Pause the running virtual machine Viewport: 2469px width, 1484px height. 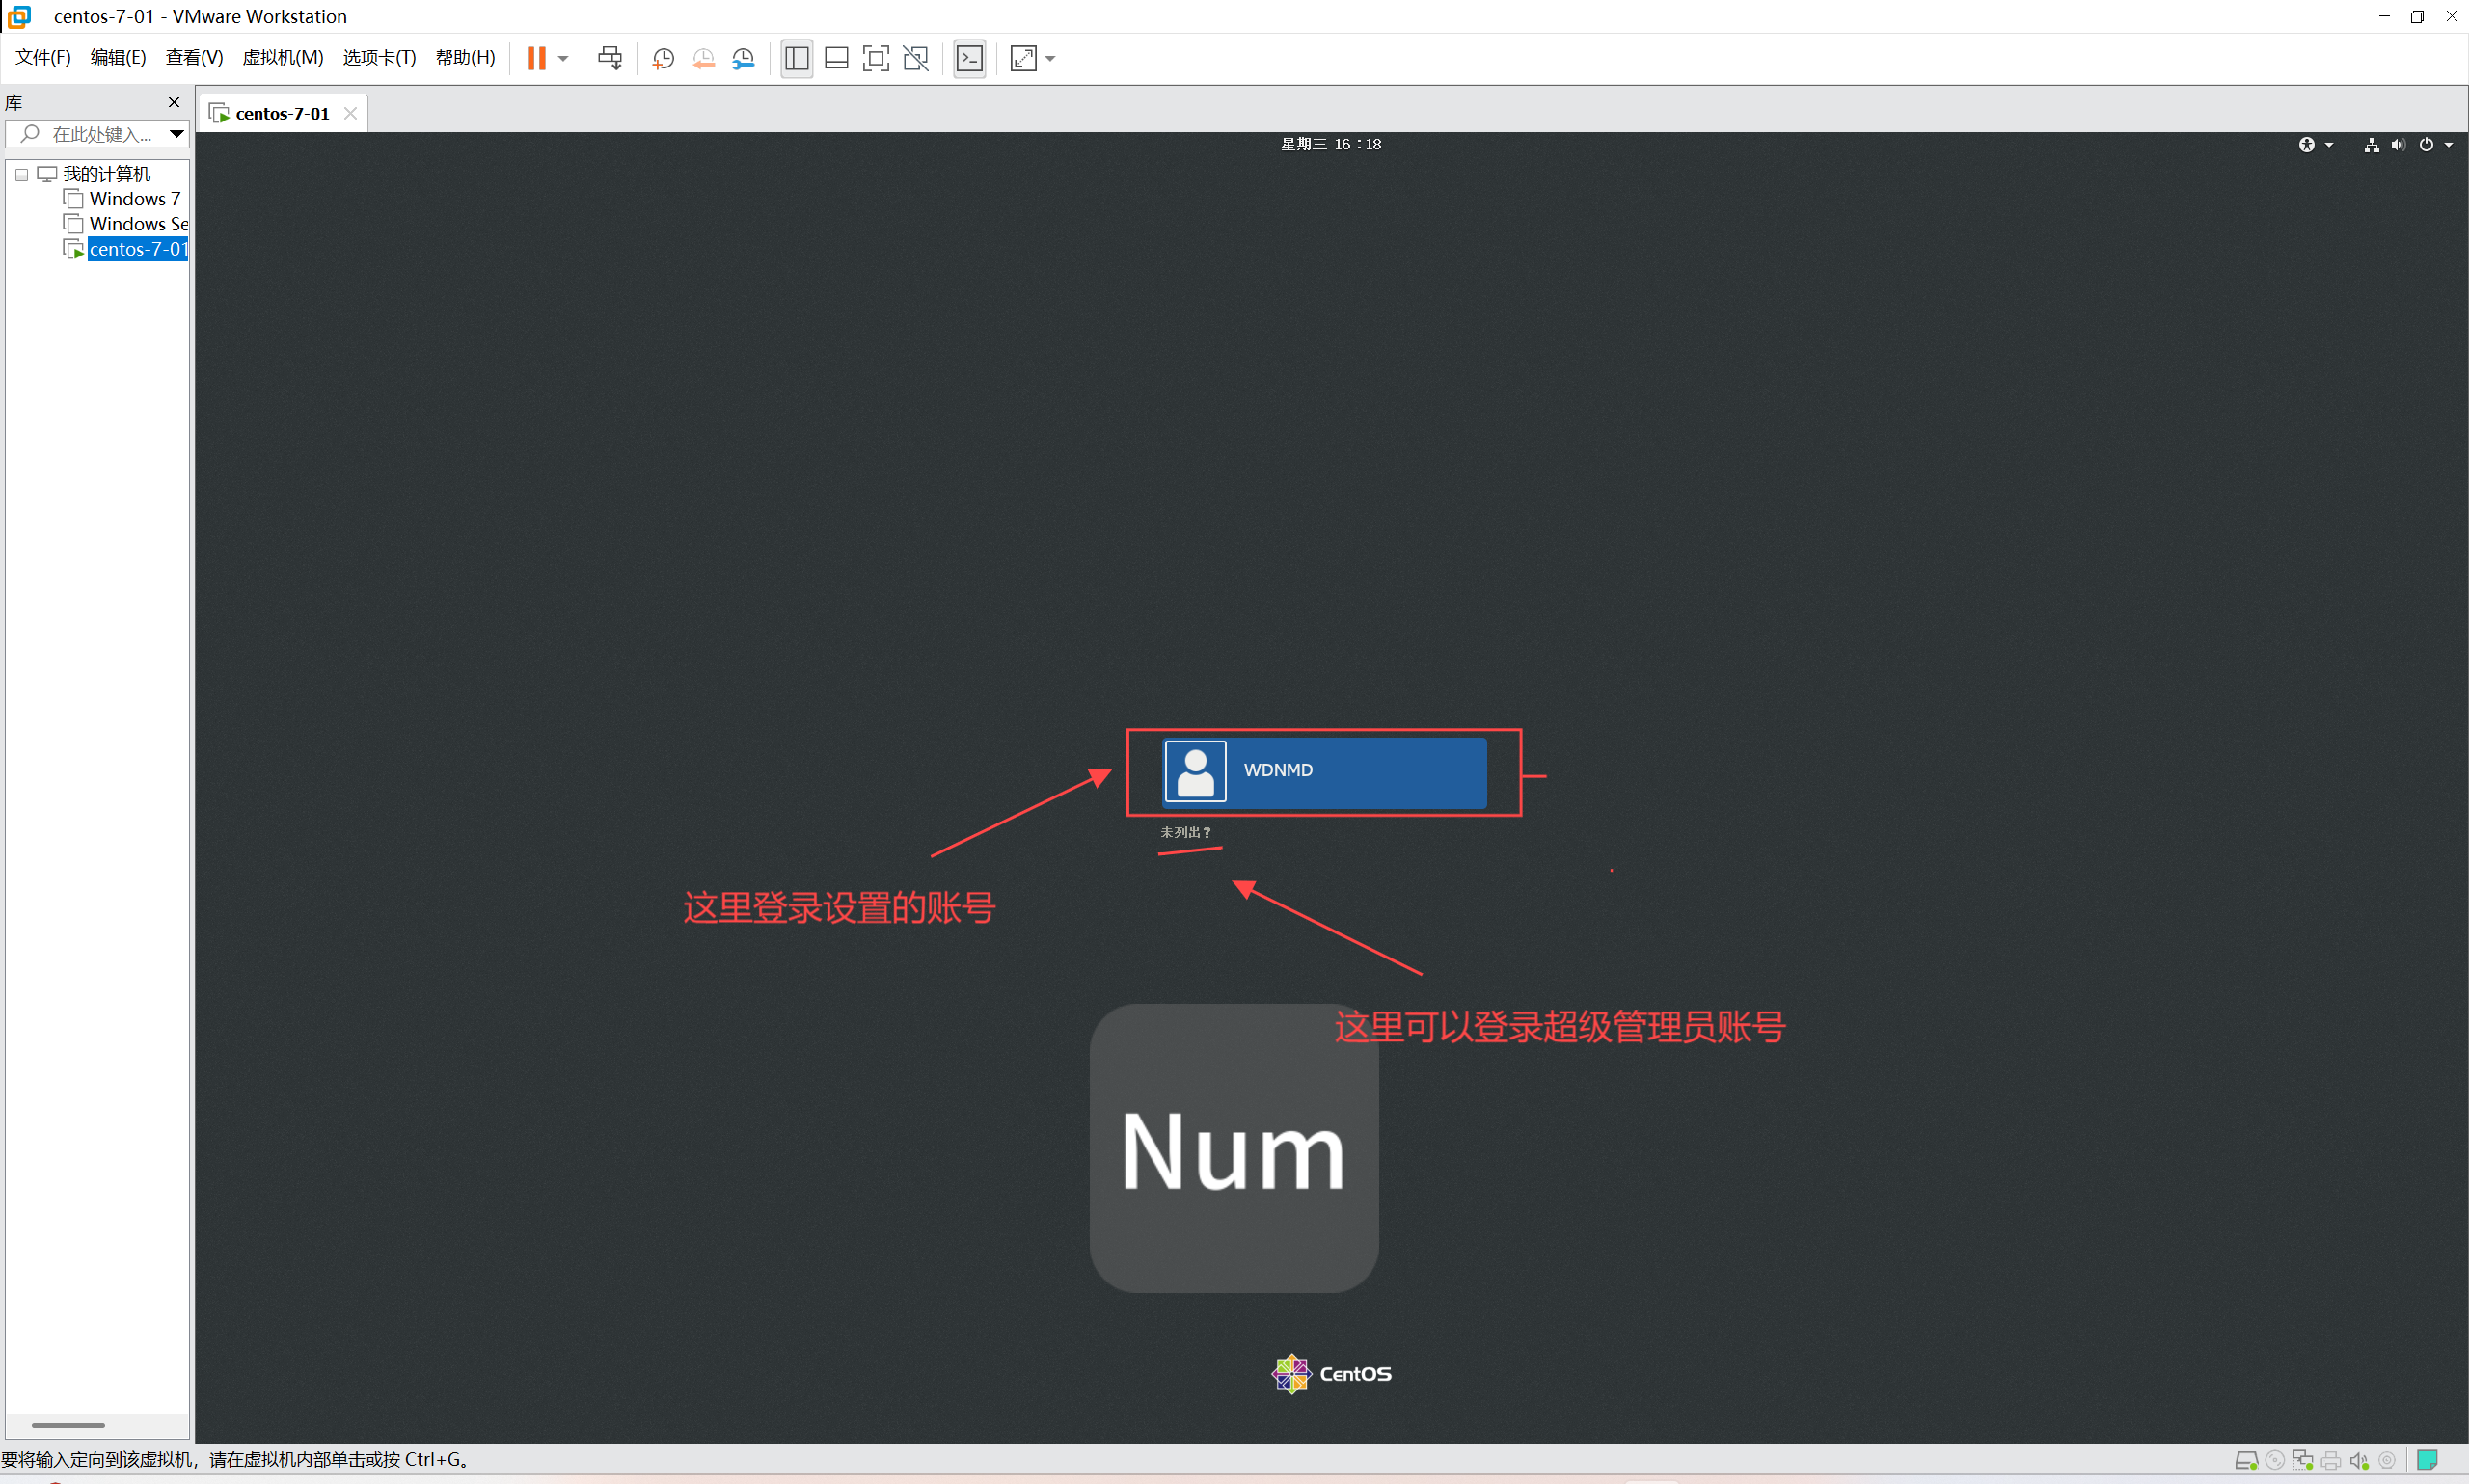tap(536, 58)
